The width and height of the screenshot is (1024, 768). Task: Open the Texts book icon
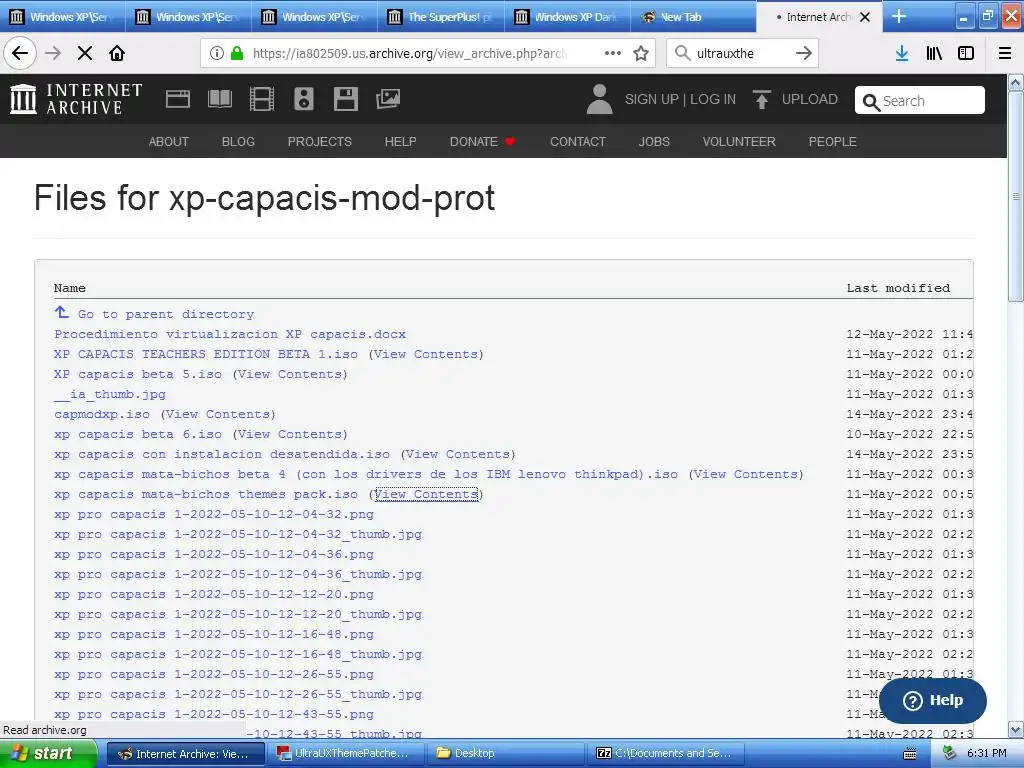219,99
